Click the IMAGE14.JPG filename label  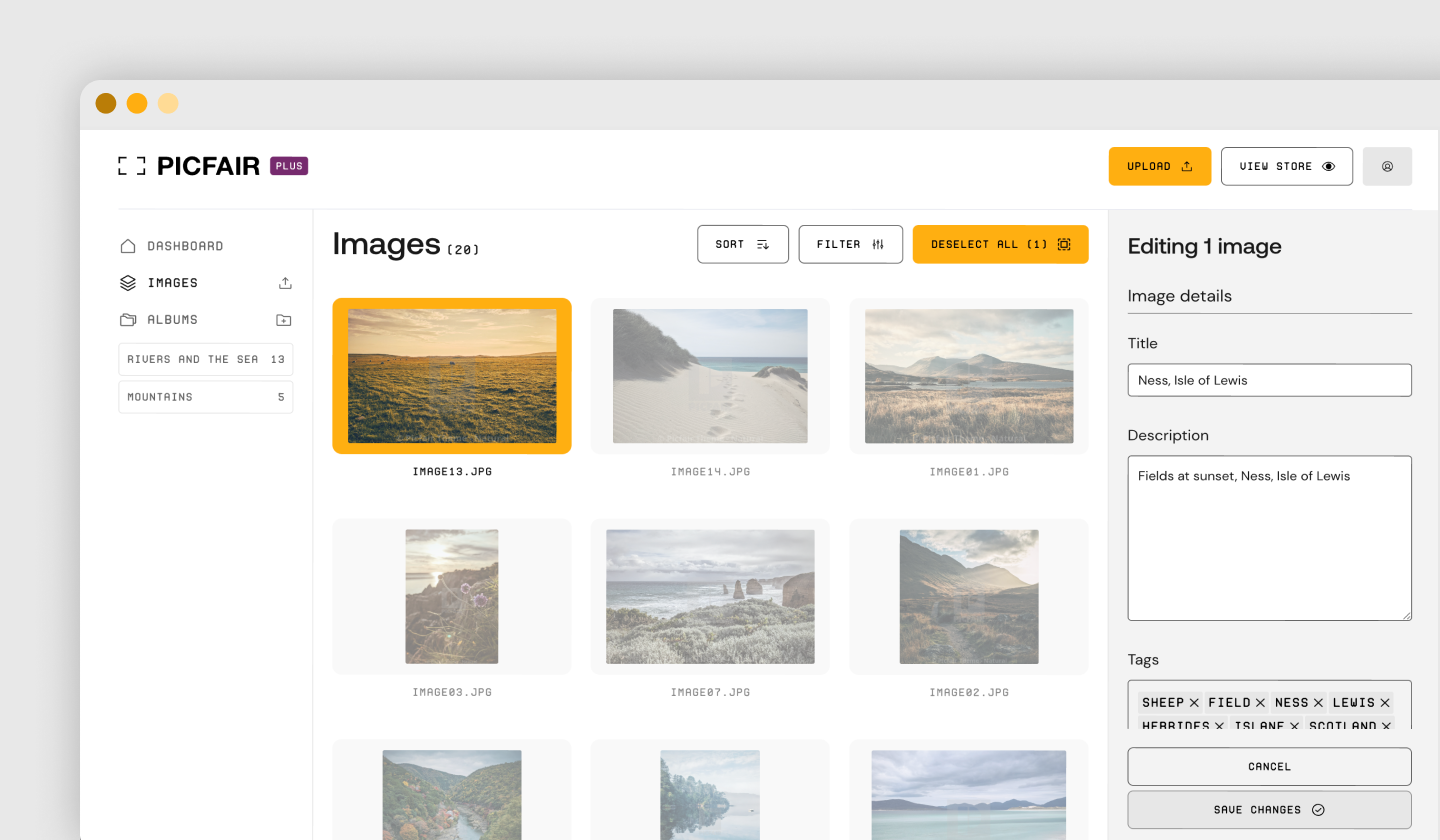[x=710, y=471]
